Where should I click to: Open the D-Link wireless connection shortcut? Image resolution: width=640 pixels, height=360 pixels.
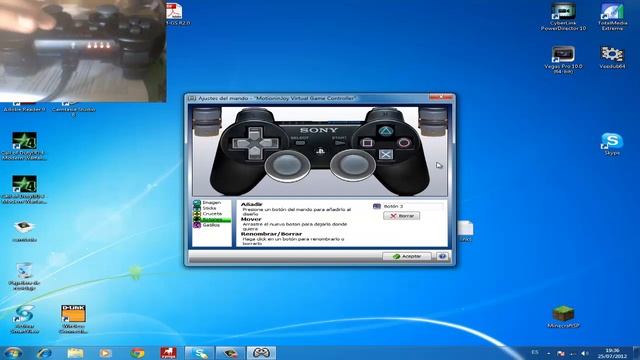(x=73, y=319)
